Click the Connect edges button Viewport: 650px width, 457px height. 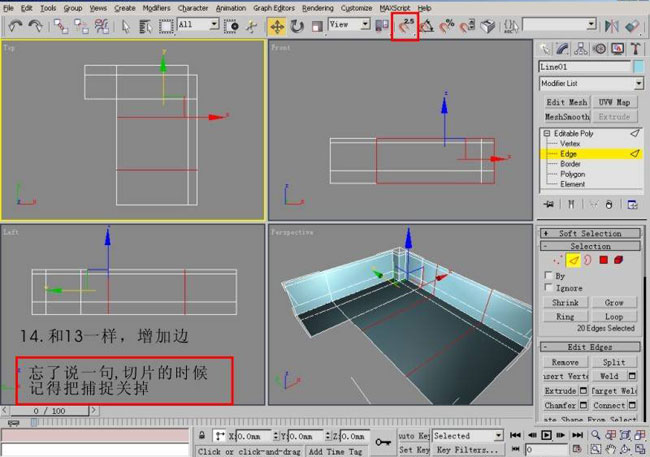(x=609, y=405)
